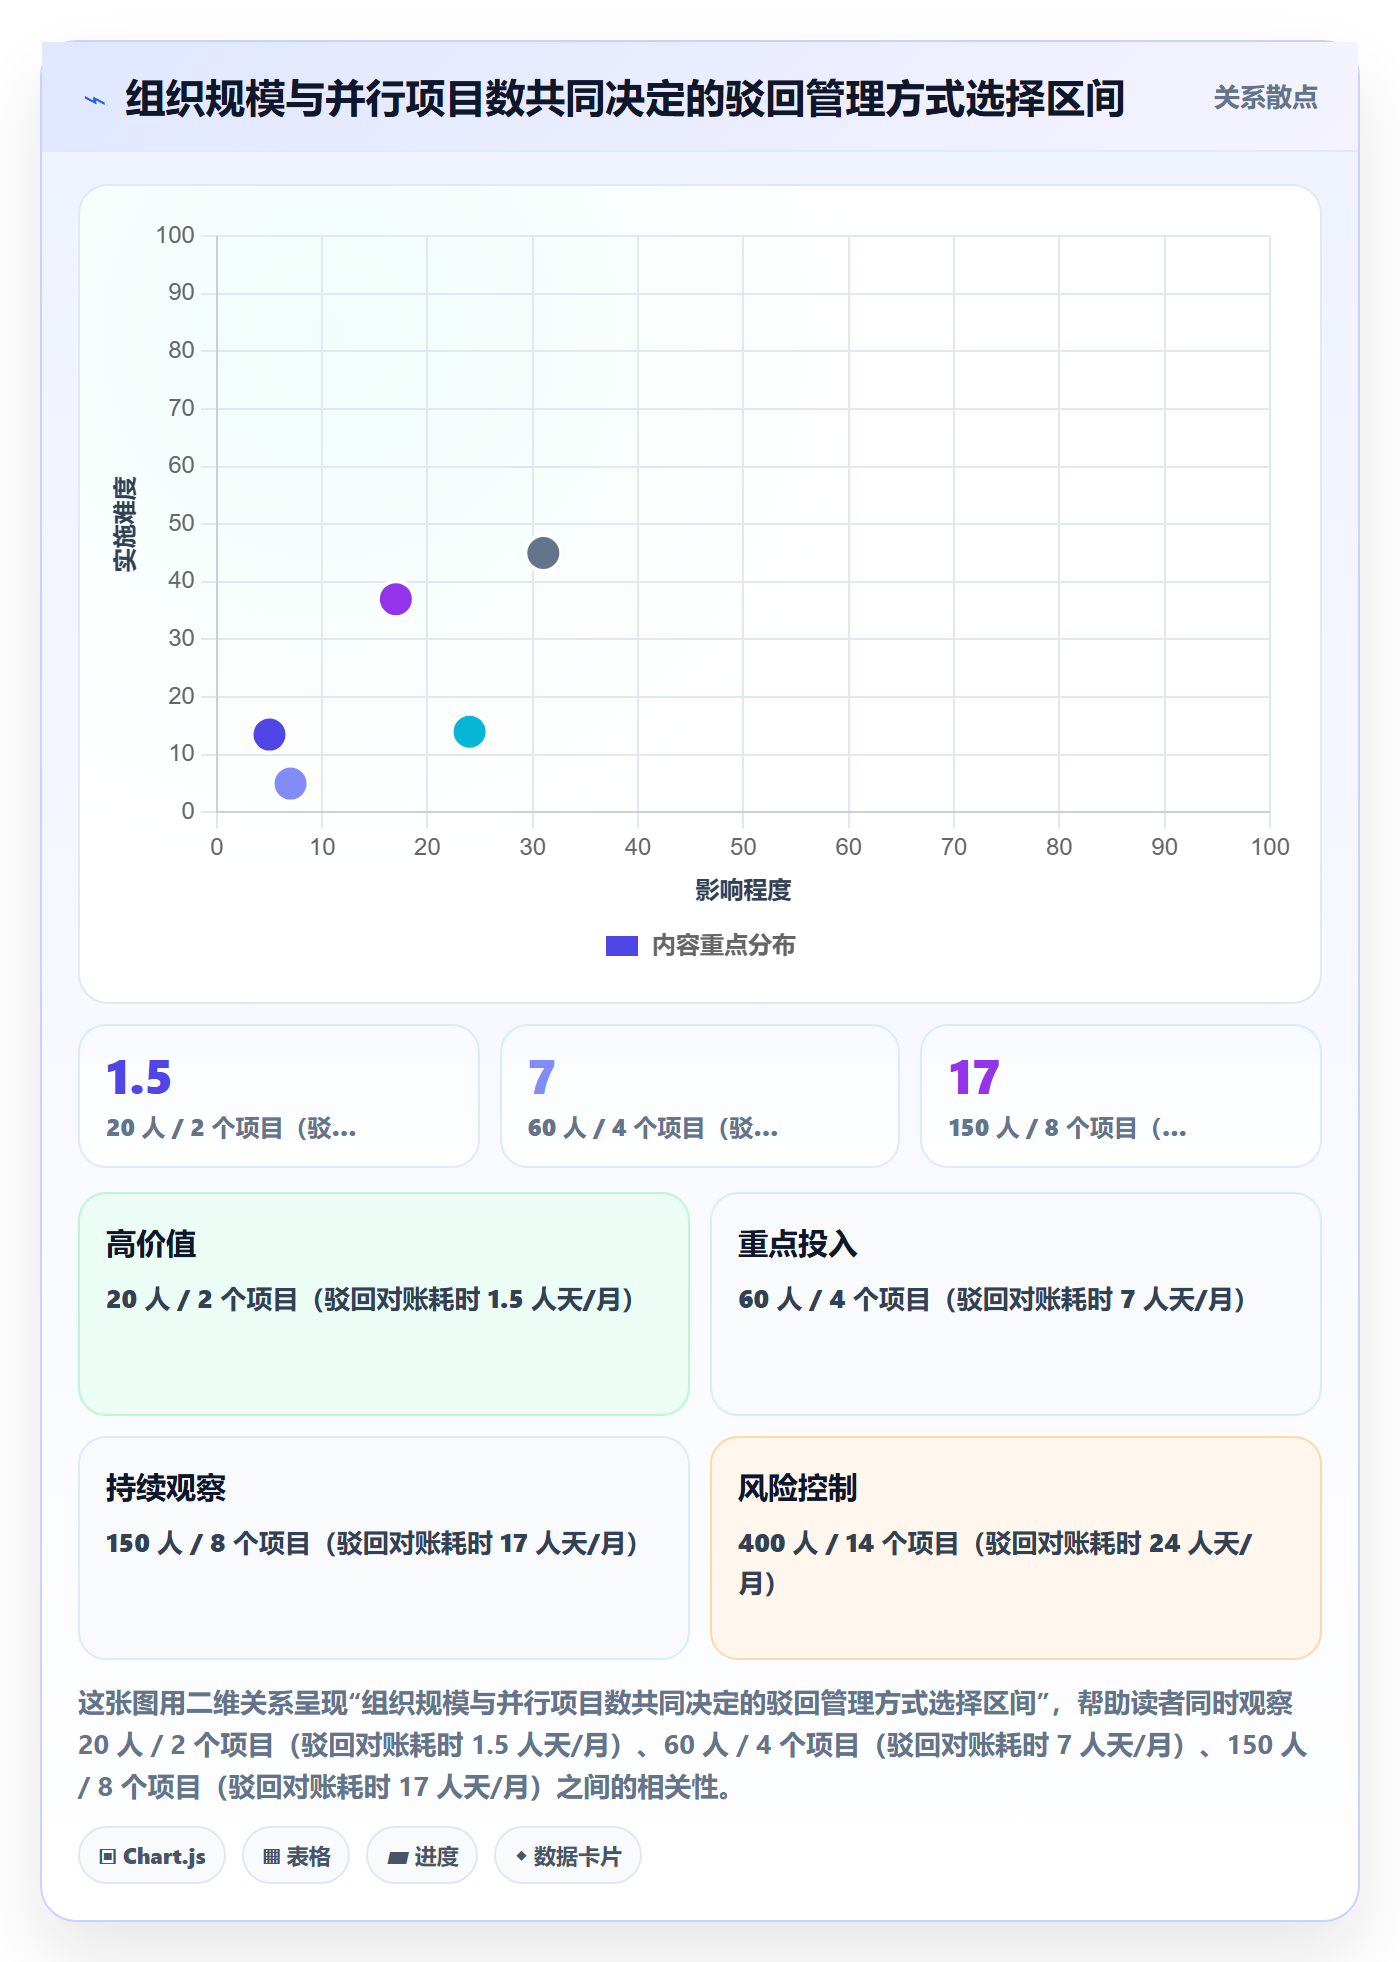Select the 持续观察 quadrant card
Screen dimensions: 1400x1962
384,1548
